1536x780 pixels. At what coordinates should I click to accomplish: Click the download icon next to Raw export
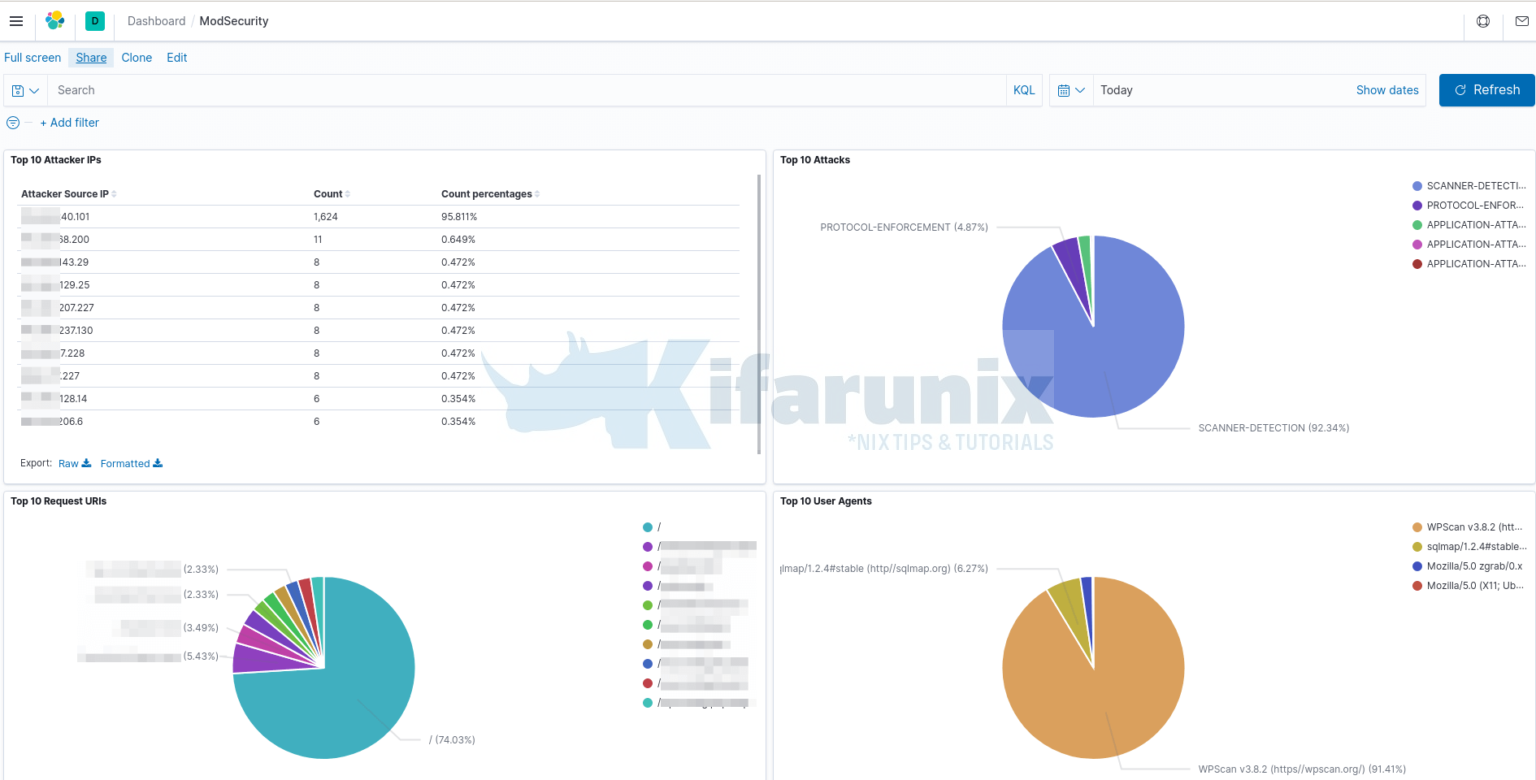[85, 463]
